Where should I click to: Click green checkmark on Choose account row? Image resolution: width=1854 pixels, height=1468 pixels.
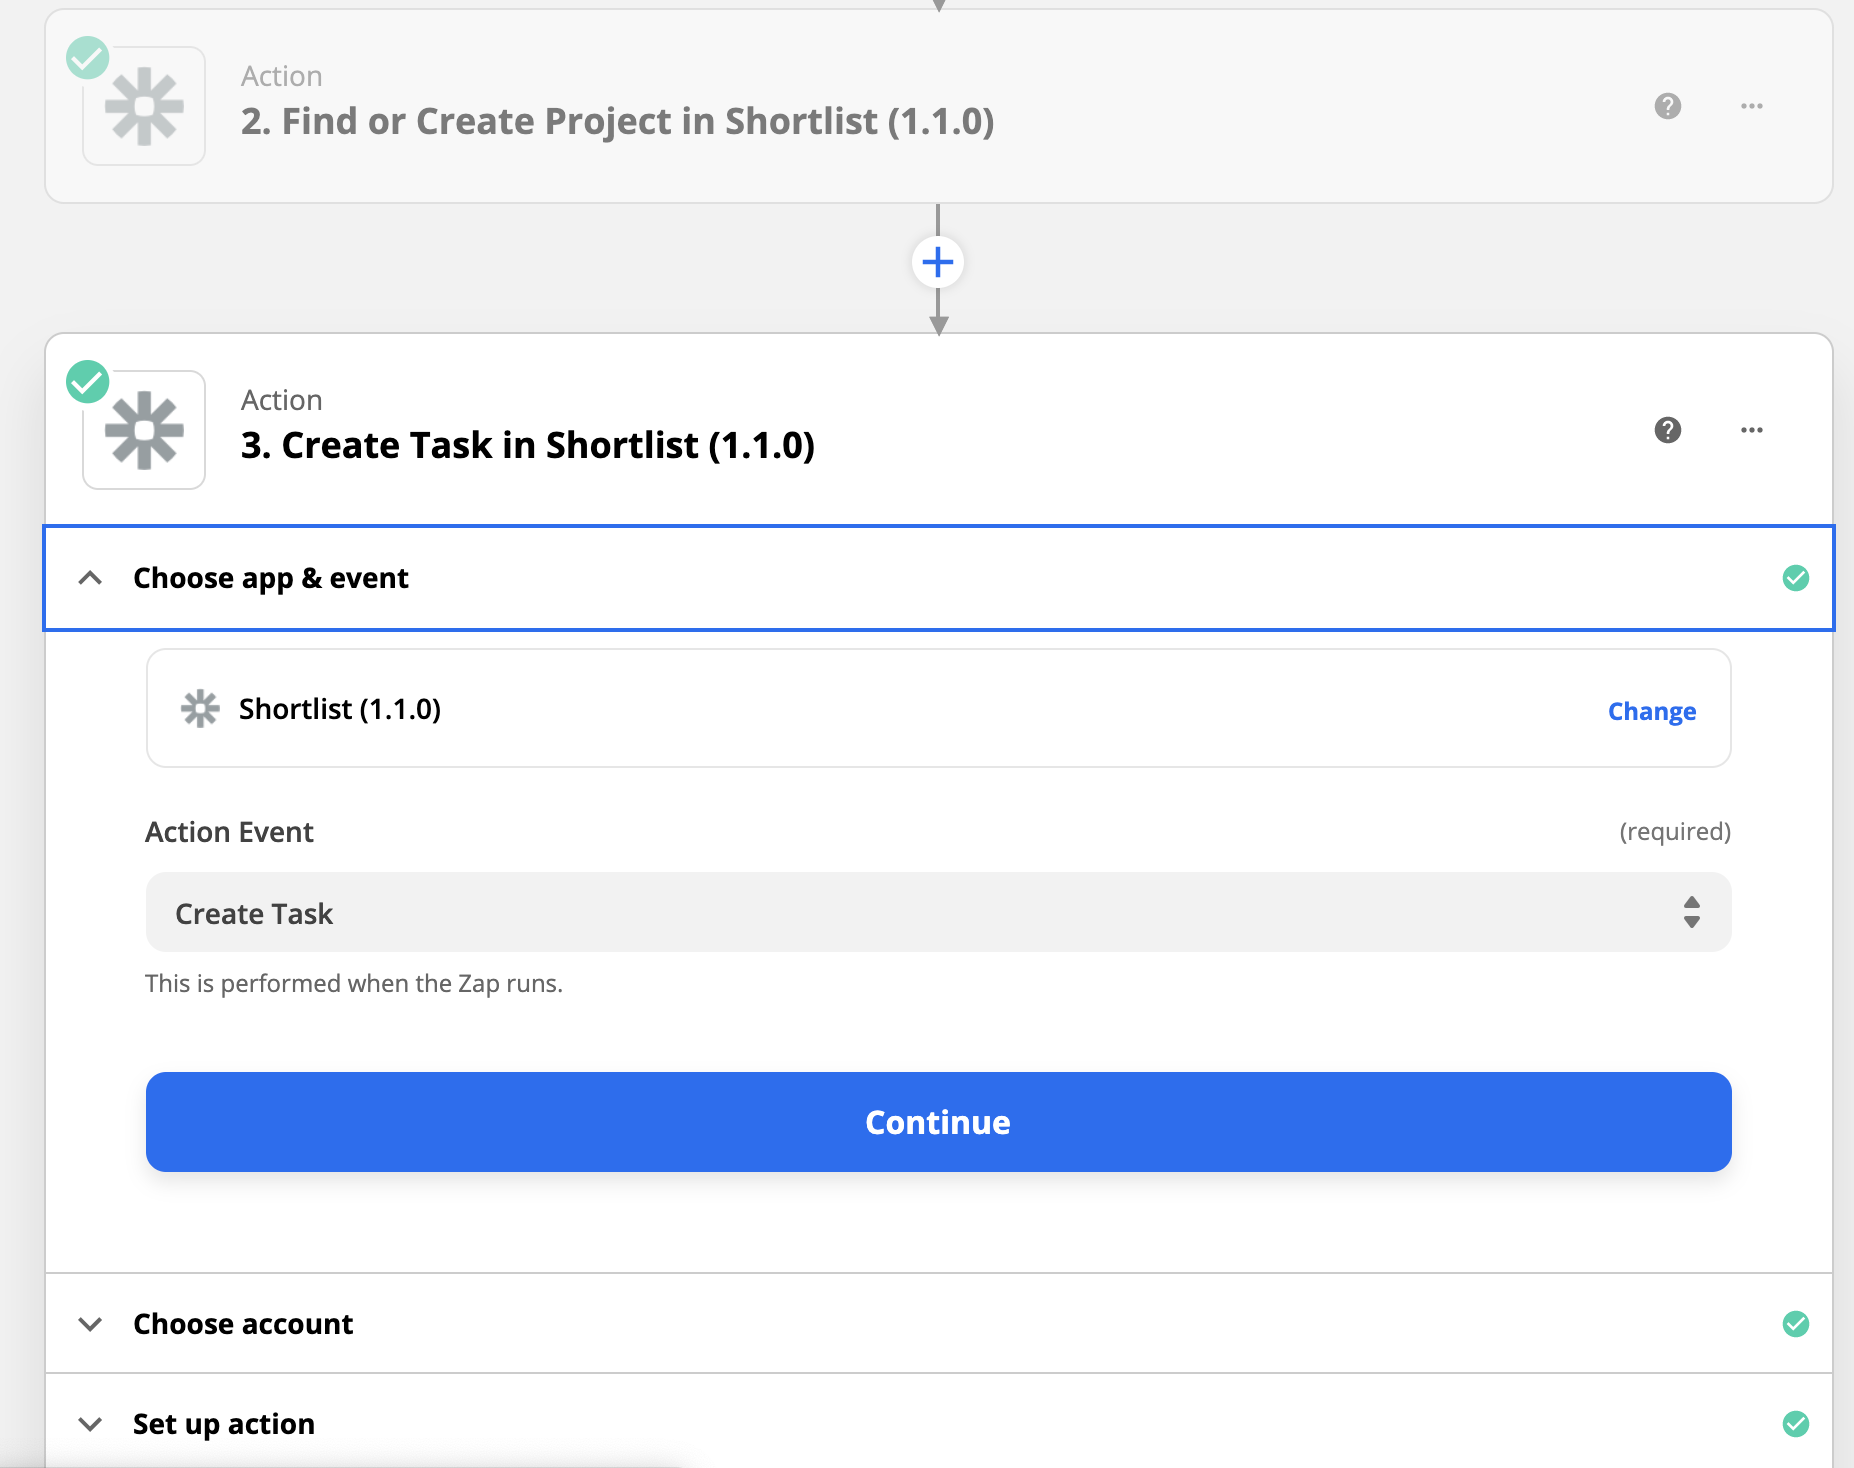pyautogui.click(x=1795, y=1324)
